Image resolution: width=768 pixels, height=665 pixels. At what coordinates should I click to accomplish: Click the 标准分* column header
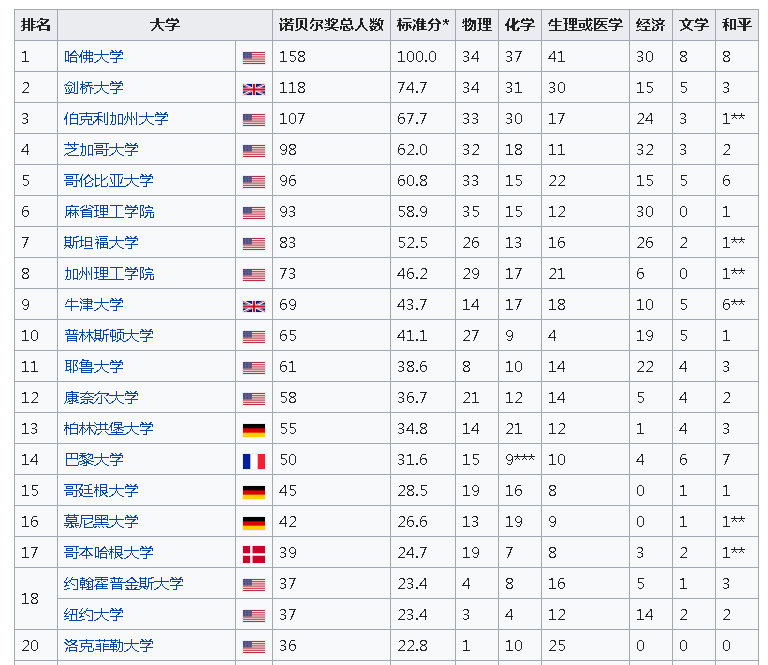coord(423,24)
